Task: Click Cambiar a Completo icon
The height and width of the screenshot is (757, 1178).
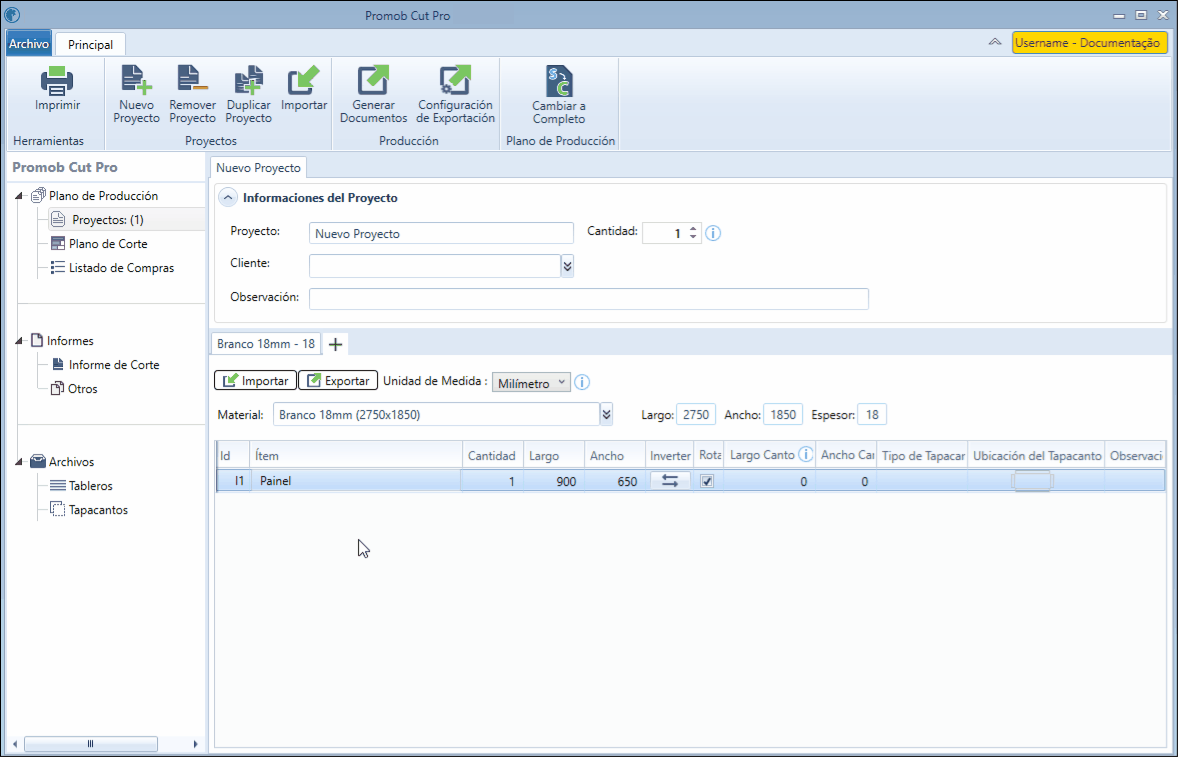Action: click(x=559, y=80)
